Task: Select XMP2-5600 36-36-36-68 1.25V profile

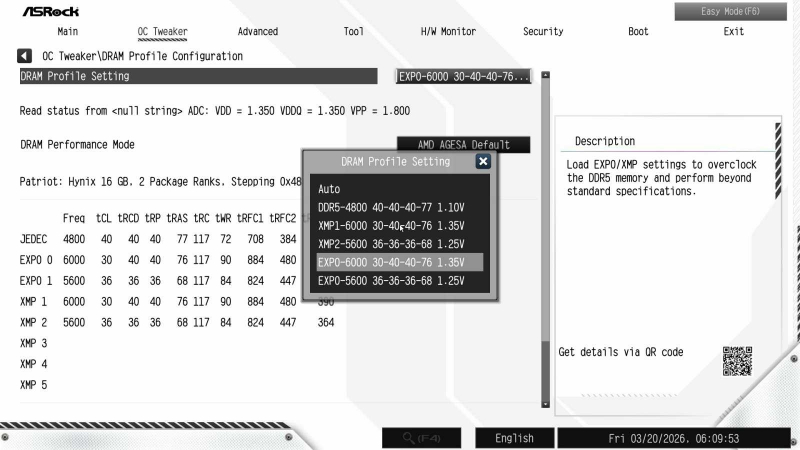Action: tap(391, 244)
